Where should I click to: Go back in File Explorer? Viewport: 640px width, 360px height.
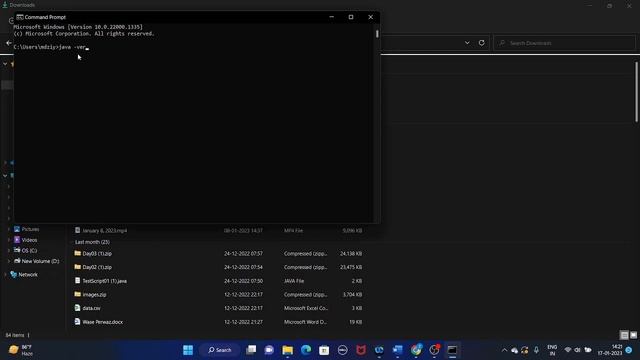coord(9,42)
